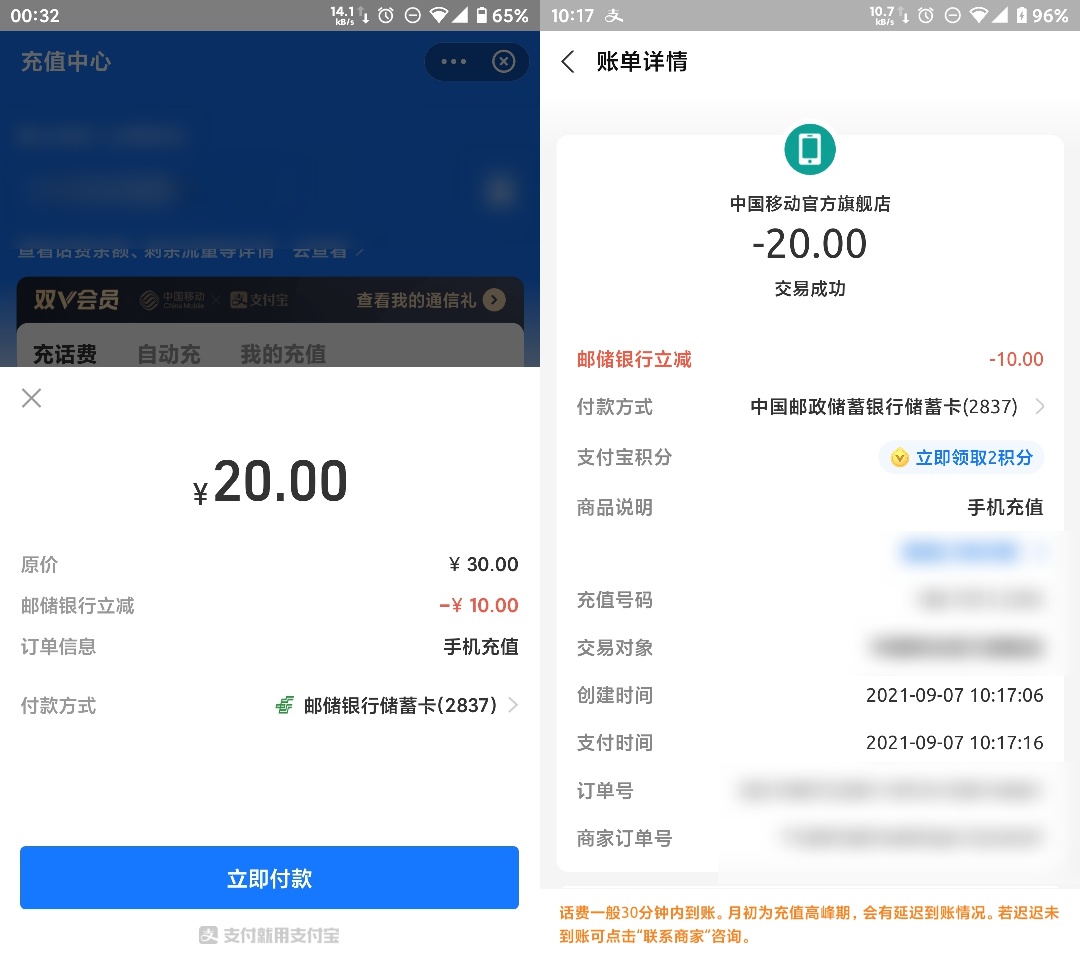Tap the back arrow beside 账单详情
This screenshot has width=1080, height=960.
(x=568, y=62)
